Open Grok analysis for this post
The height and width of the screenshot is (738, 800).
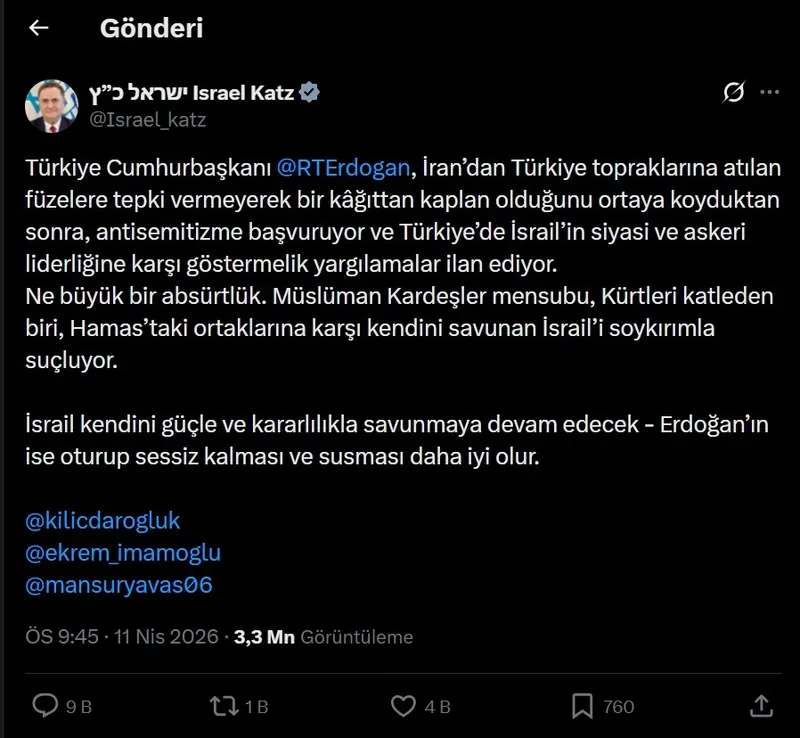(735, 90)
